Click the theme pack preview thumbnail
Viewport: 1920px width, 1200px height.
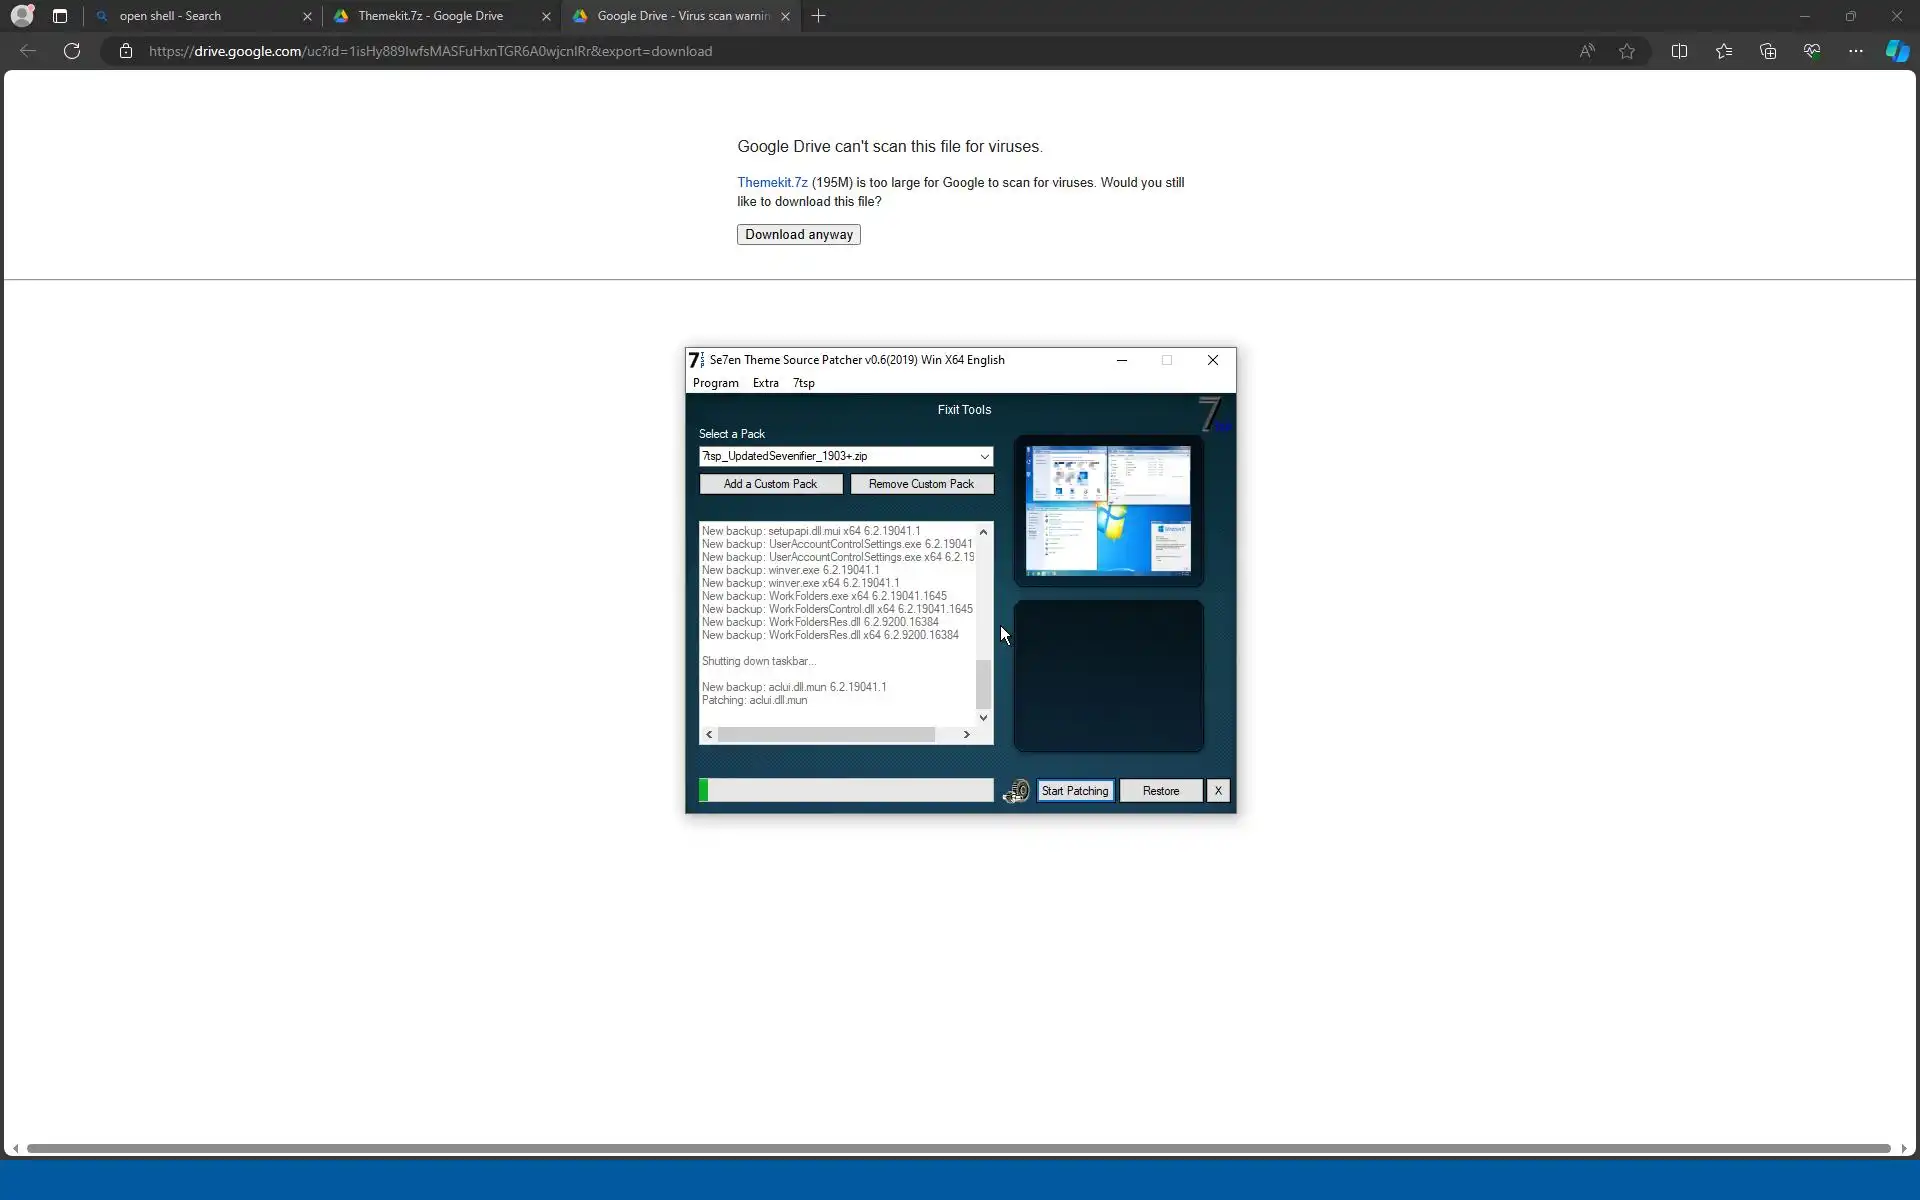[x=1108, y=510]
